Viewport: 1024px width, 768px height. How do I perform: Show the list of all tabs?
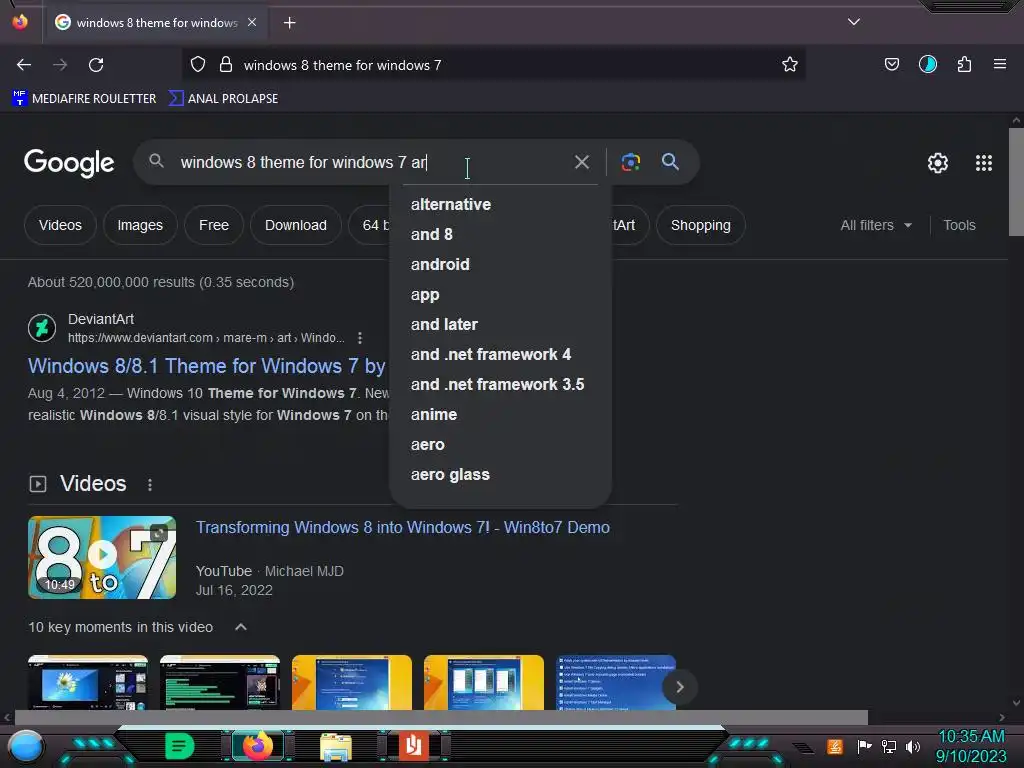tap(854, 22)
